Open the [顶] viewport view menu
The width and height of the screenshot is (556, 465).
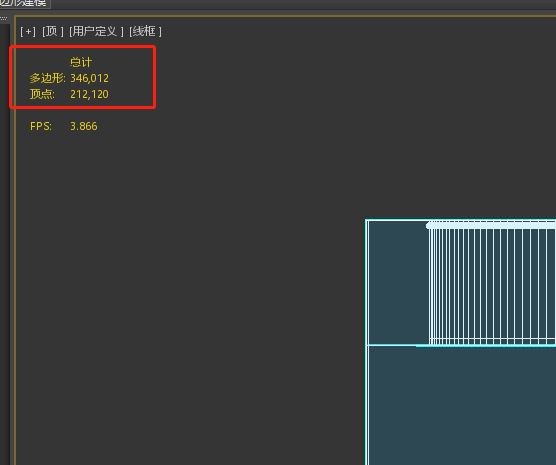coord(52,32)
